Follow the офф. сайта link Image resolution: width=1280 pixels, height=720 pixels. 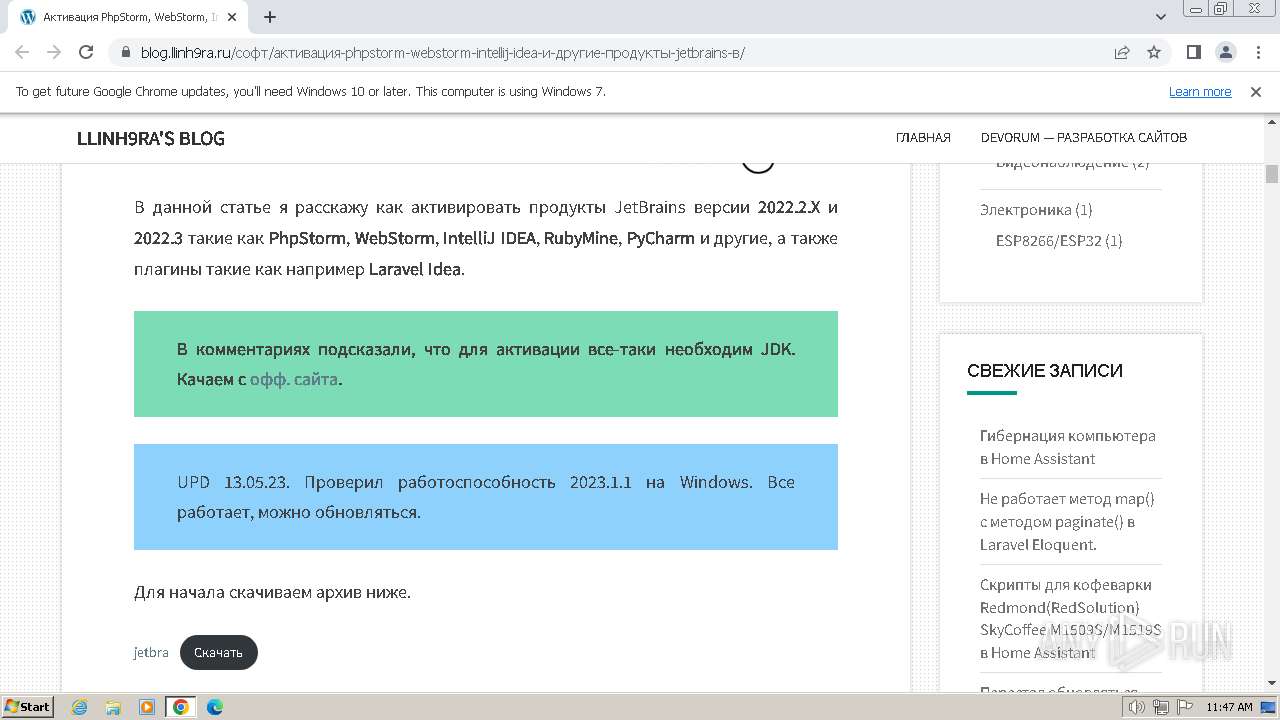coord(294,380)
